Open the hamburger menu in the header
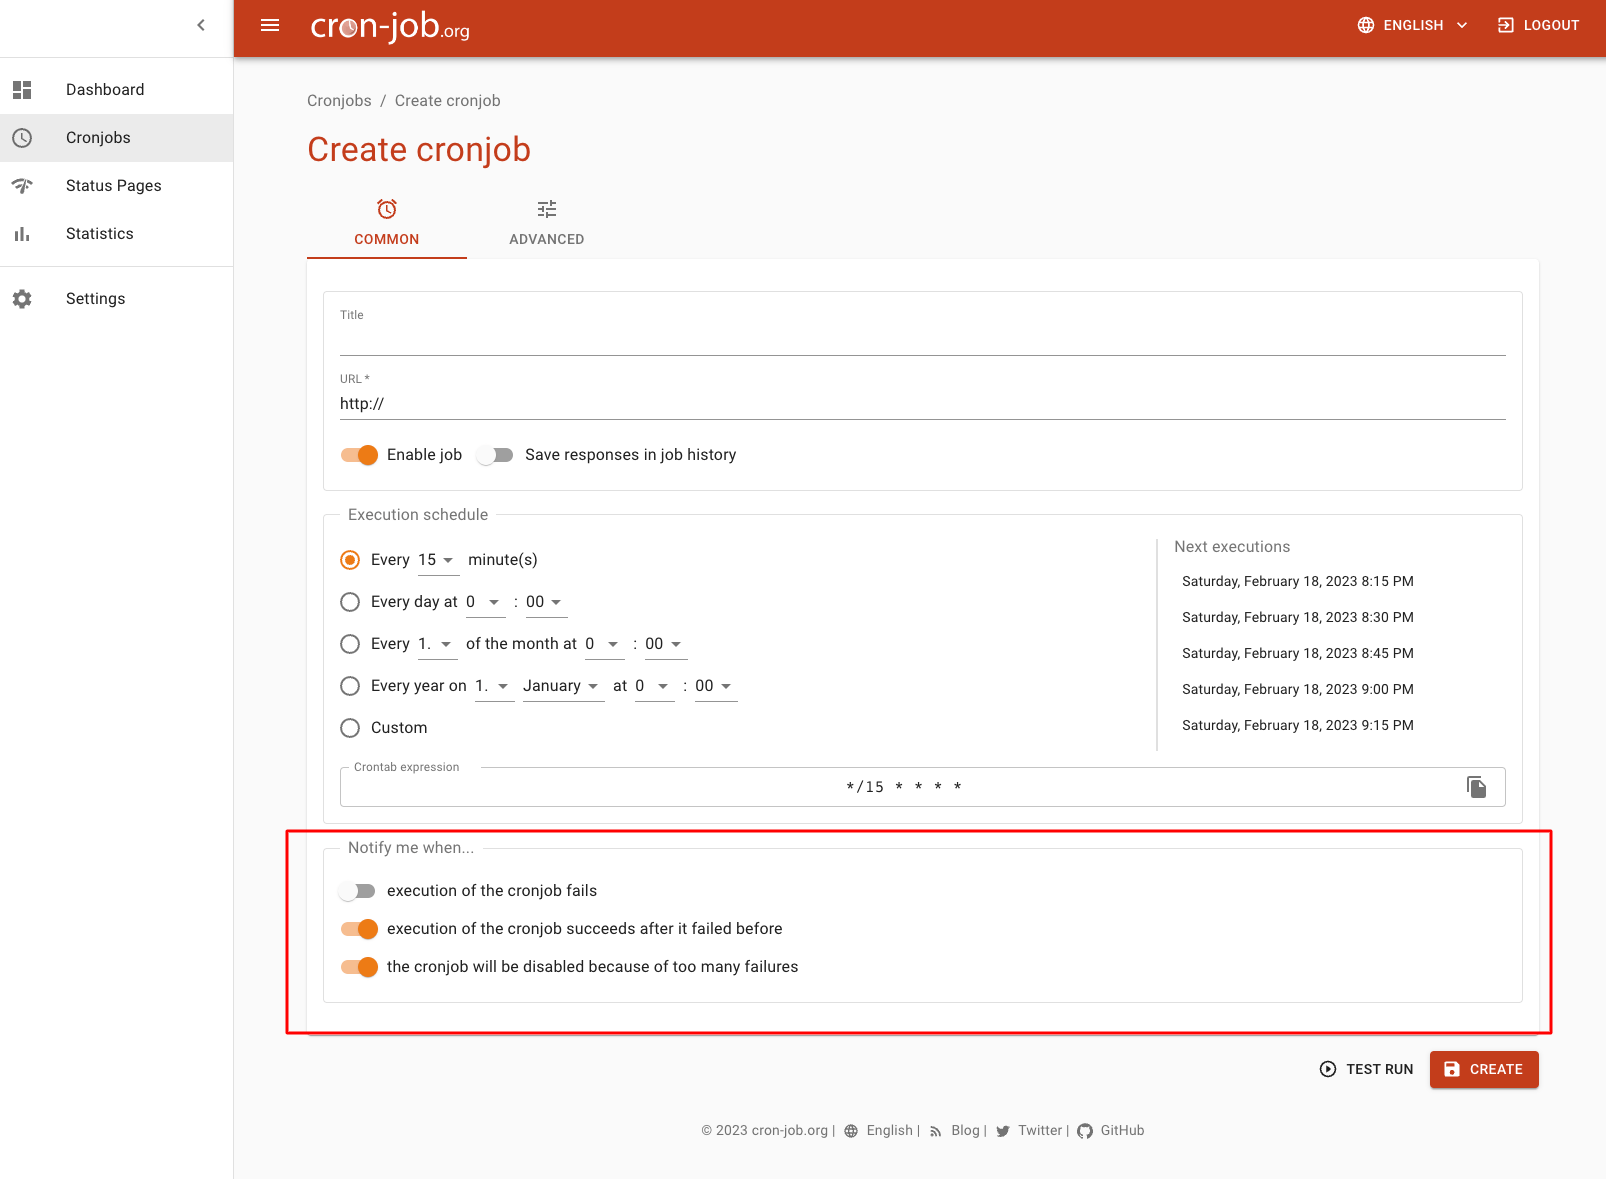The width and height of the screenshot is (1606, 1179). [x=270, y=25]
